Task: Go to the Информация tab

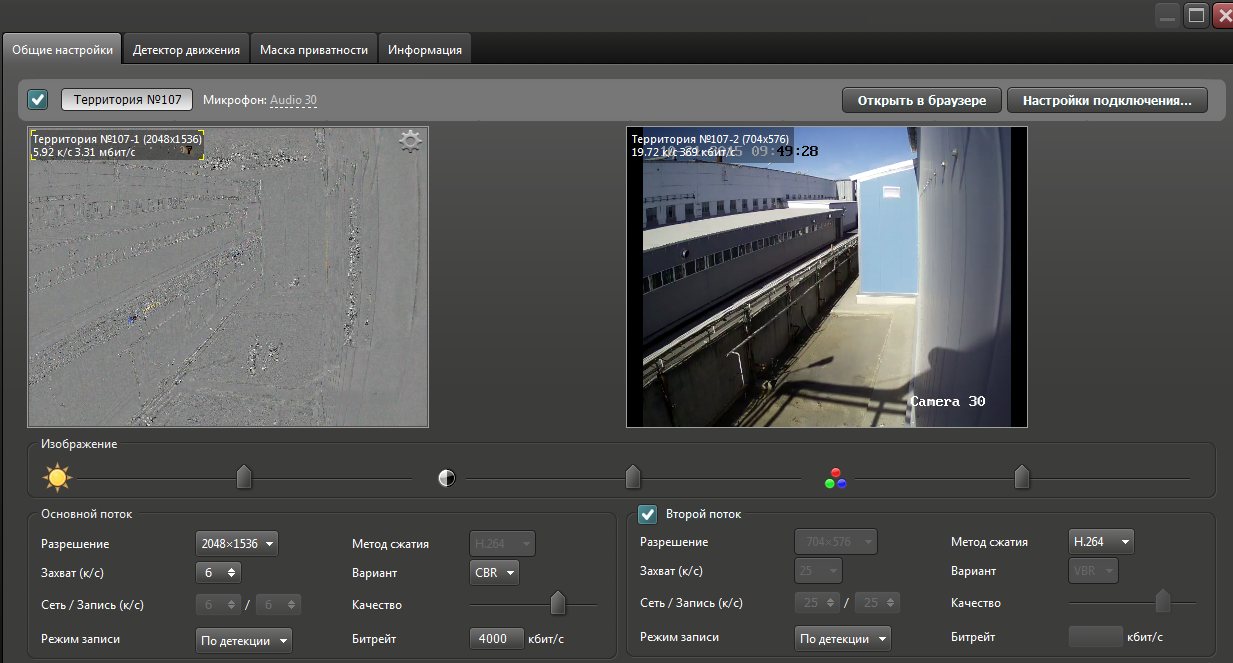Action: 425,49
